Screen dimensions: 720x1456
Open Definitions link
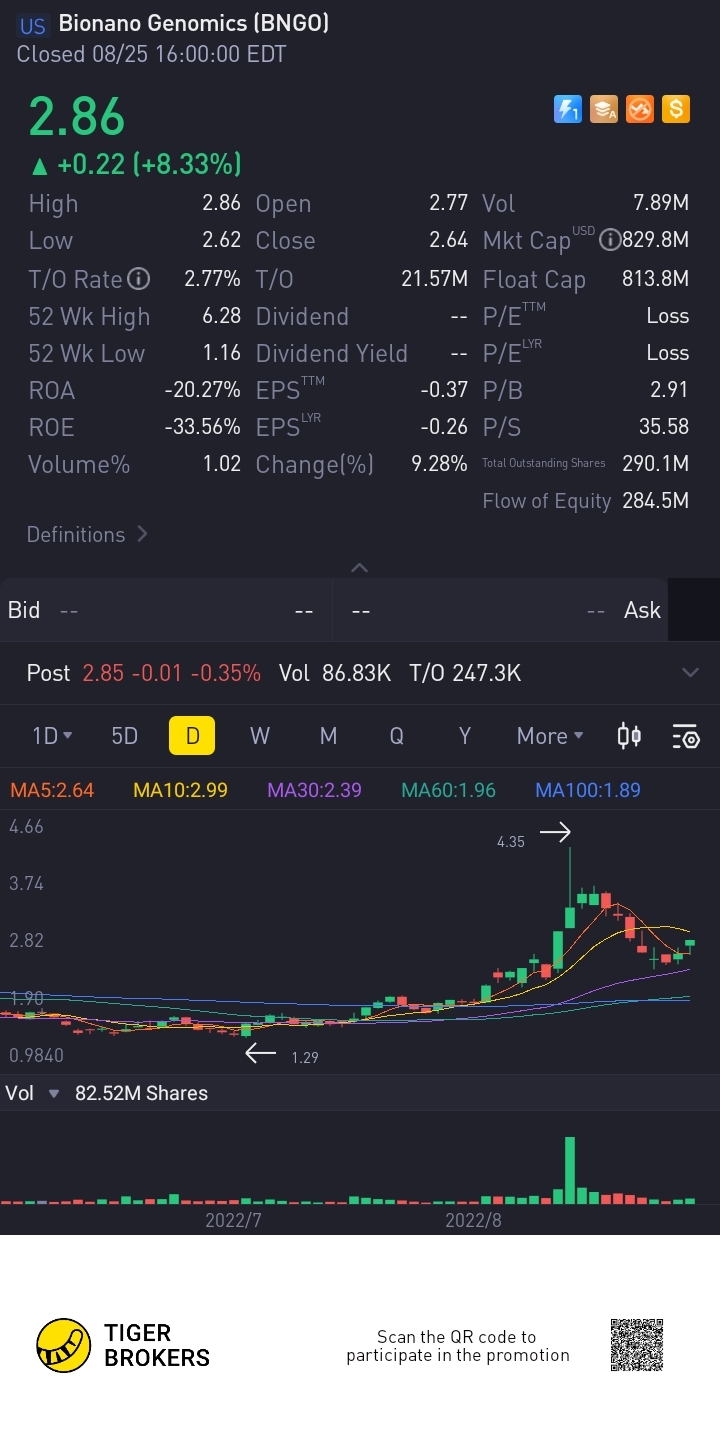87,534
